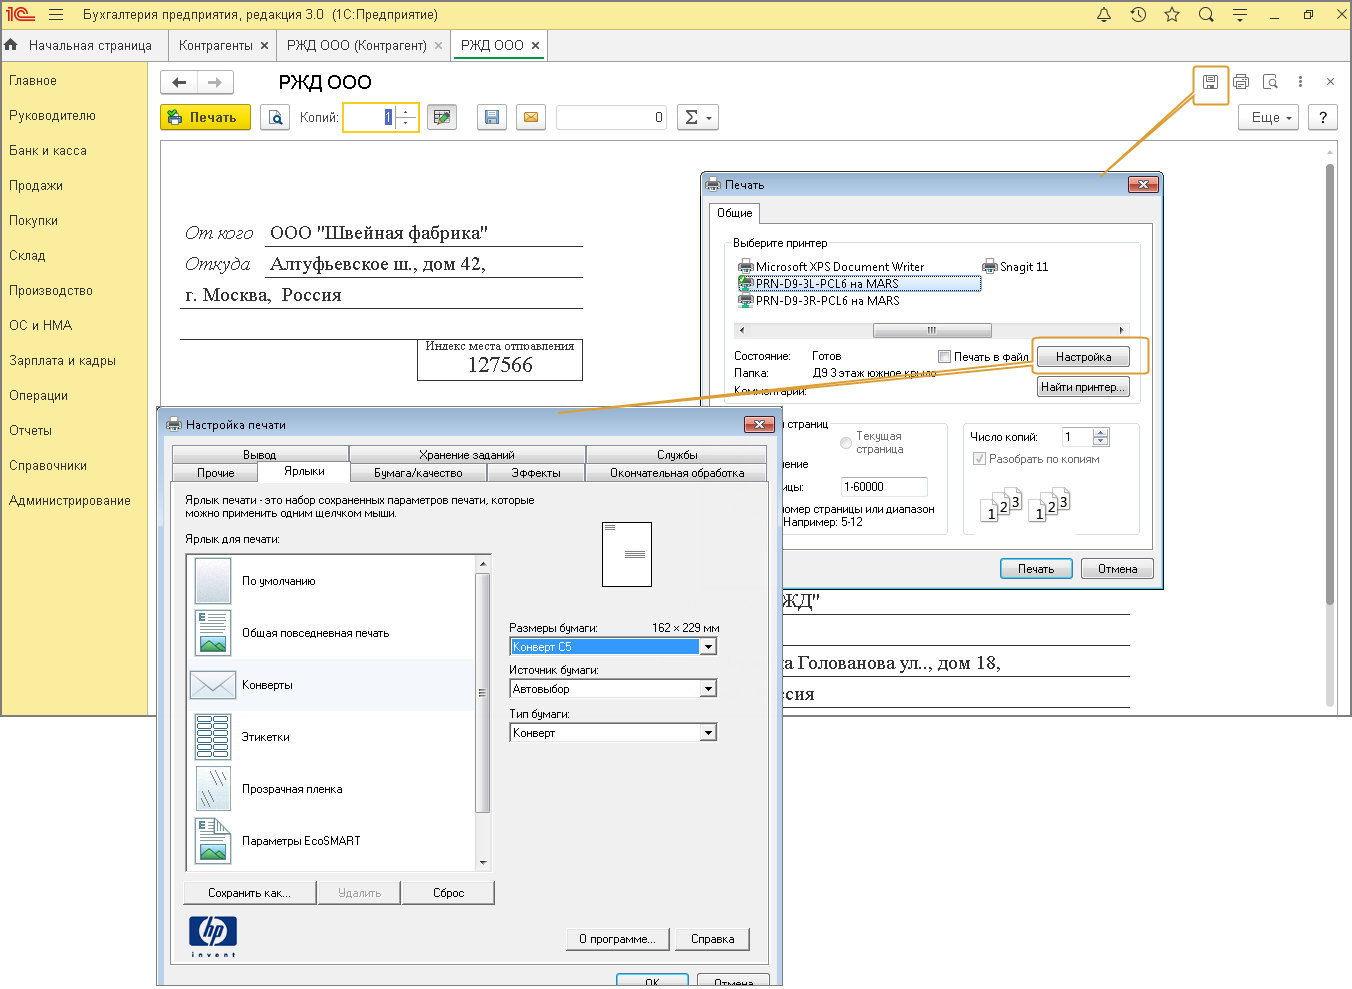This screenshot has height=989, width=1352.
Task: Switch to the Службы tab
Action: 677,455
